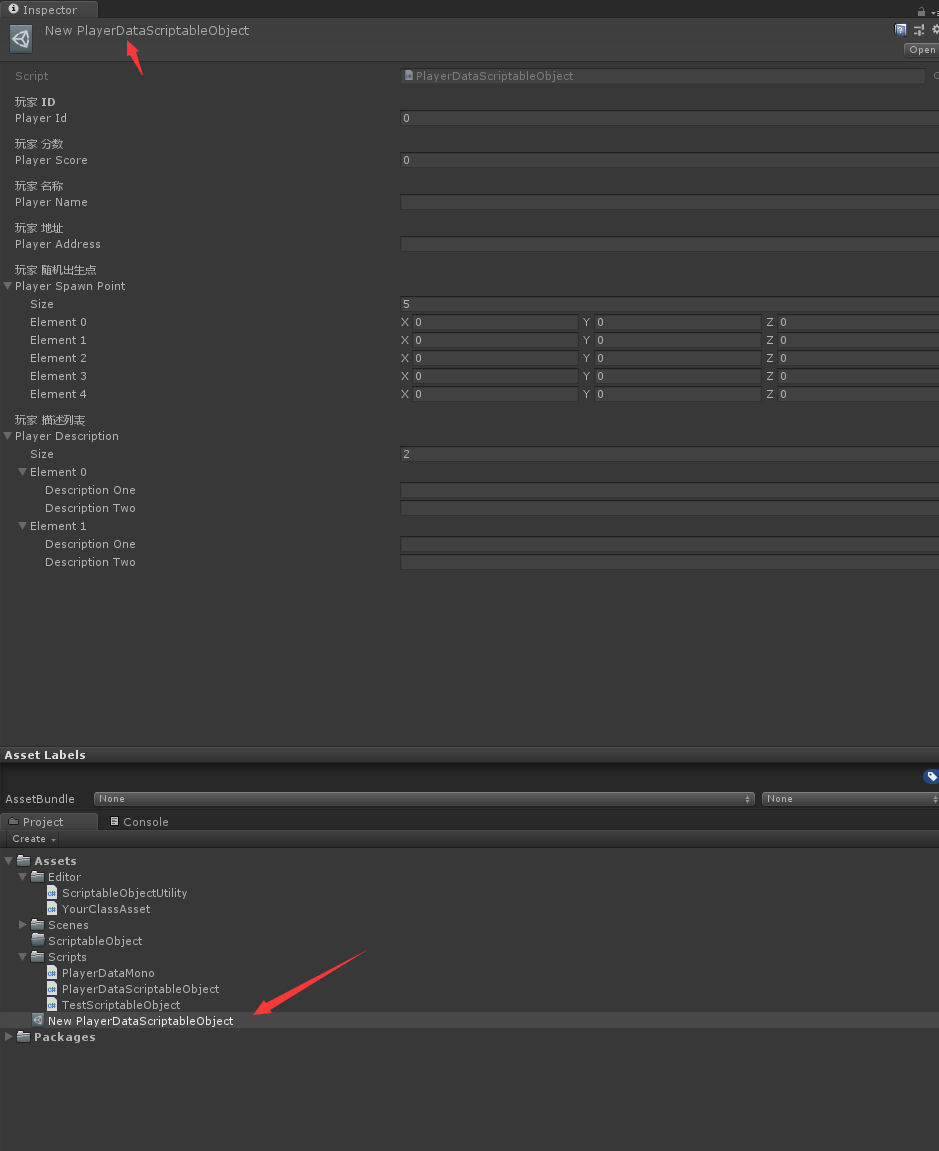This screenshot has width=939, height=1151.
Task: Open the AssetBundle name dropdown
Action: [x=424, y=799]
